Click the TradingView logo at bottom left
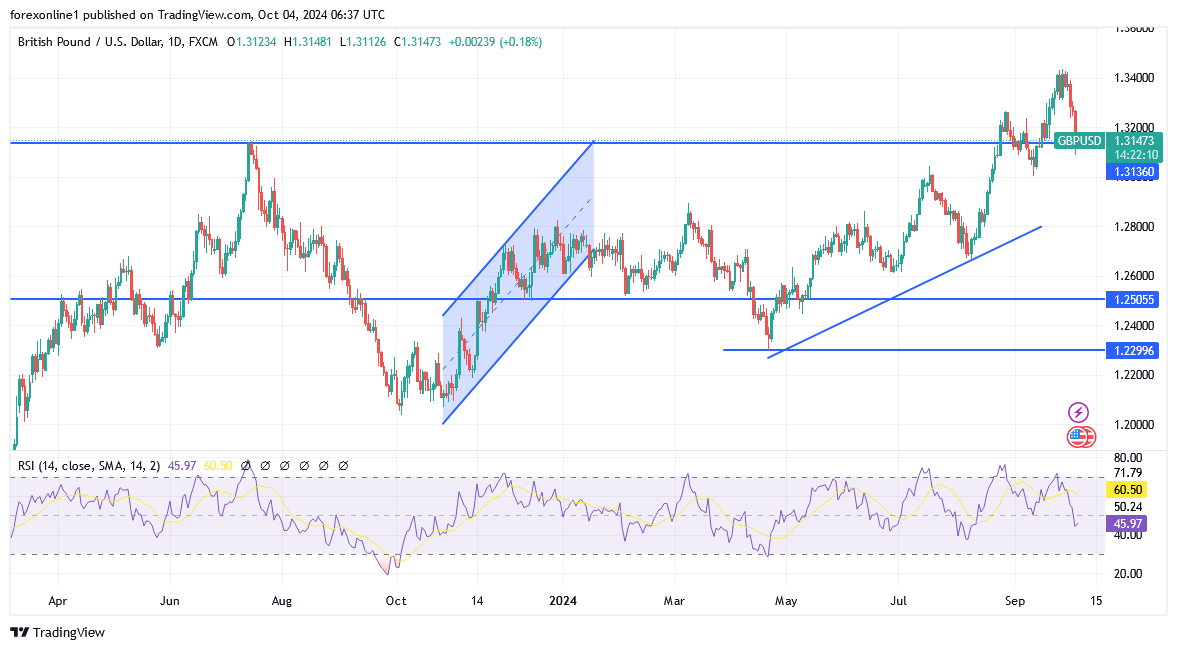The image size is (1177, 650). coord(57,632)
